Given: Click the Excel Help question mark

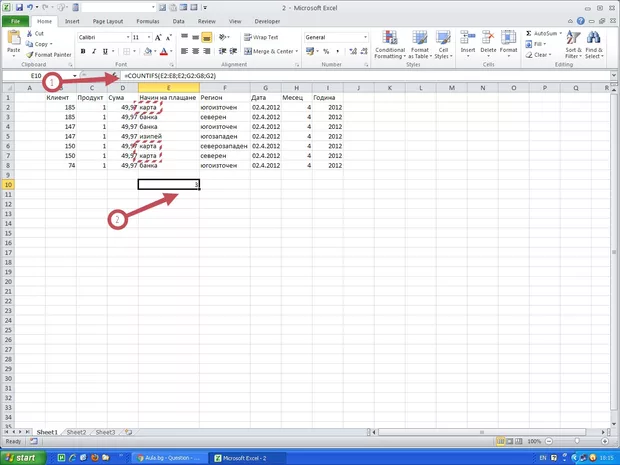Looking at the screenshot, I should click(580, 21).
